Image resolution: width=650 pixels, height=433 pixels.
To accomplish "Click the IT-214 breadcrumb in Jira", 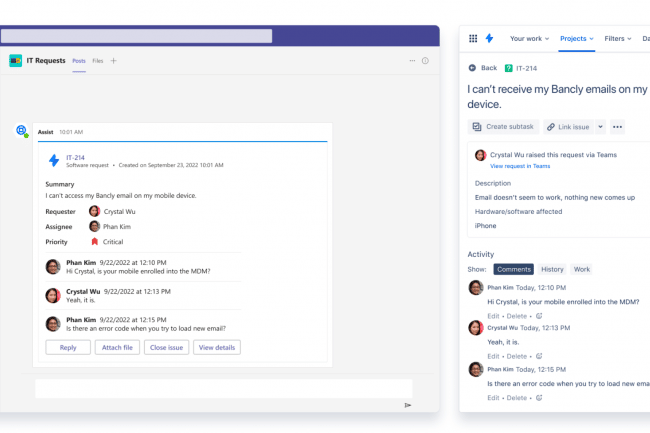I will (526, 68).
